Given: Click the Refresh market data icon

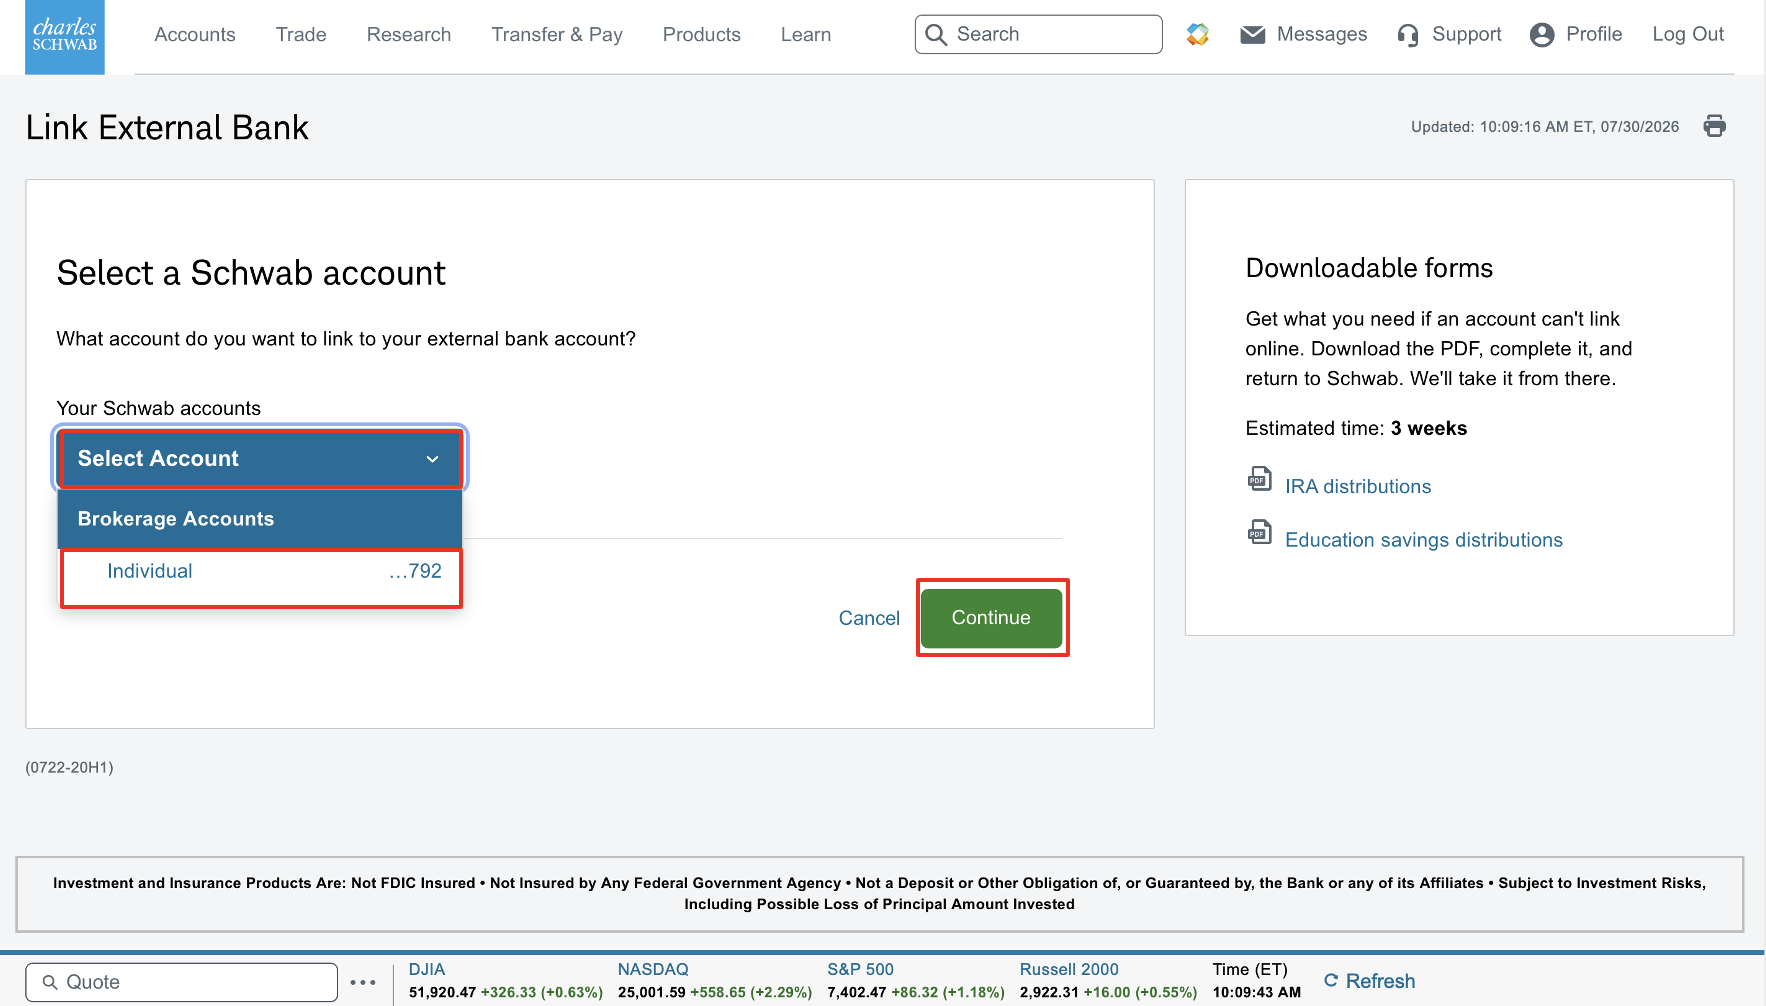Looking at the screenshot, I should (x=1331, y=980).
